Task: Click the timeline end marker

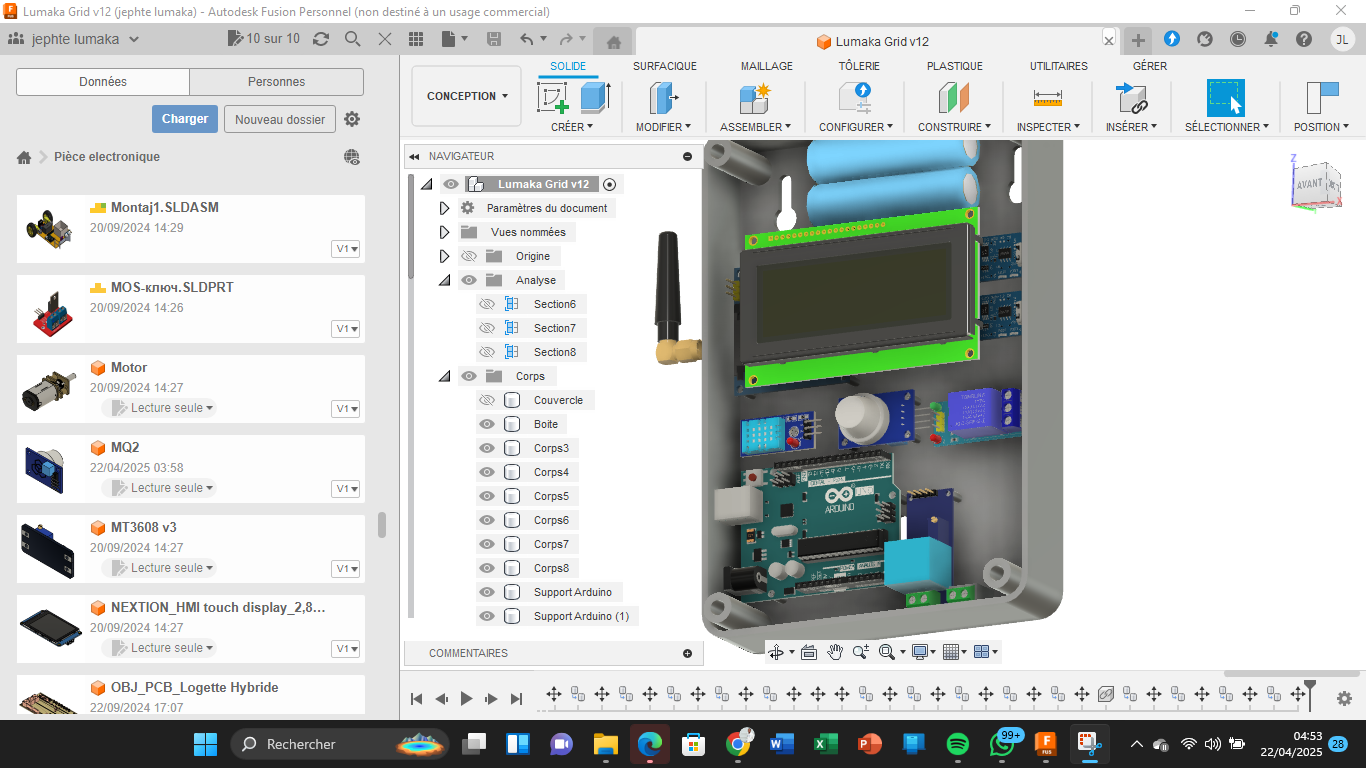Action: click(1309, 688)
